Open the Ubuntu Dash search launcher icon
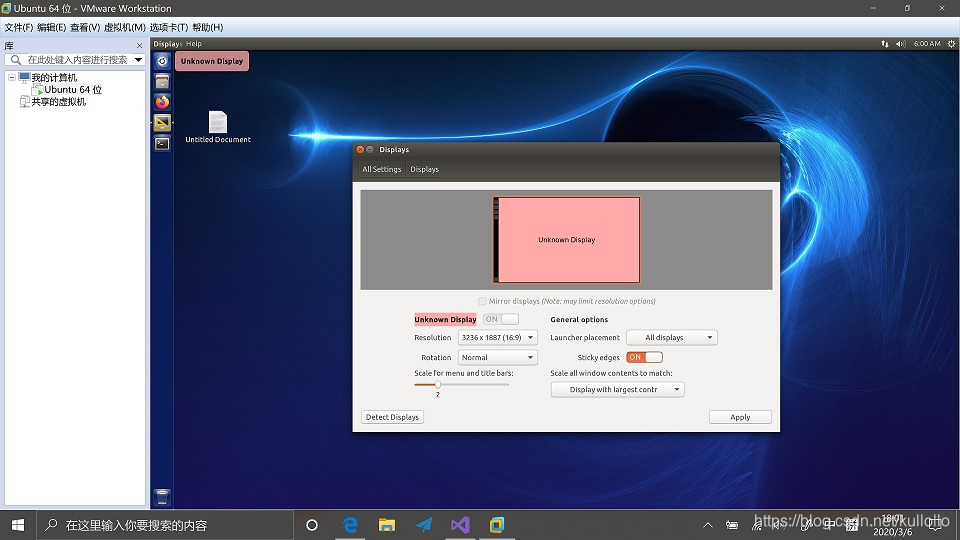Image resolution: width=960 pixels, height=540 pixels. [162, 61]
